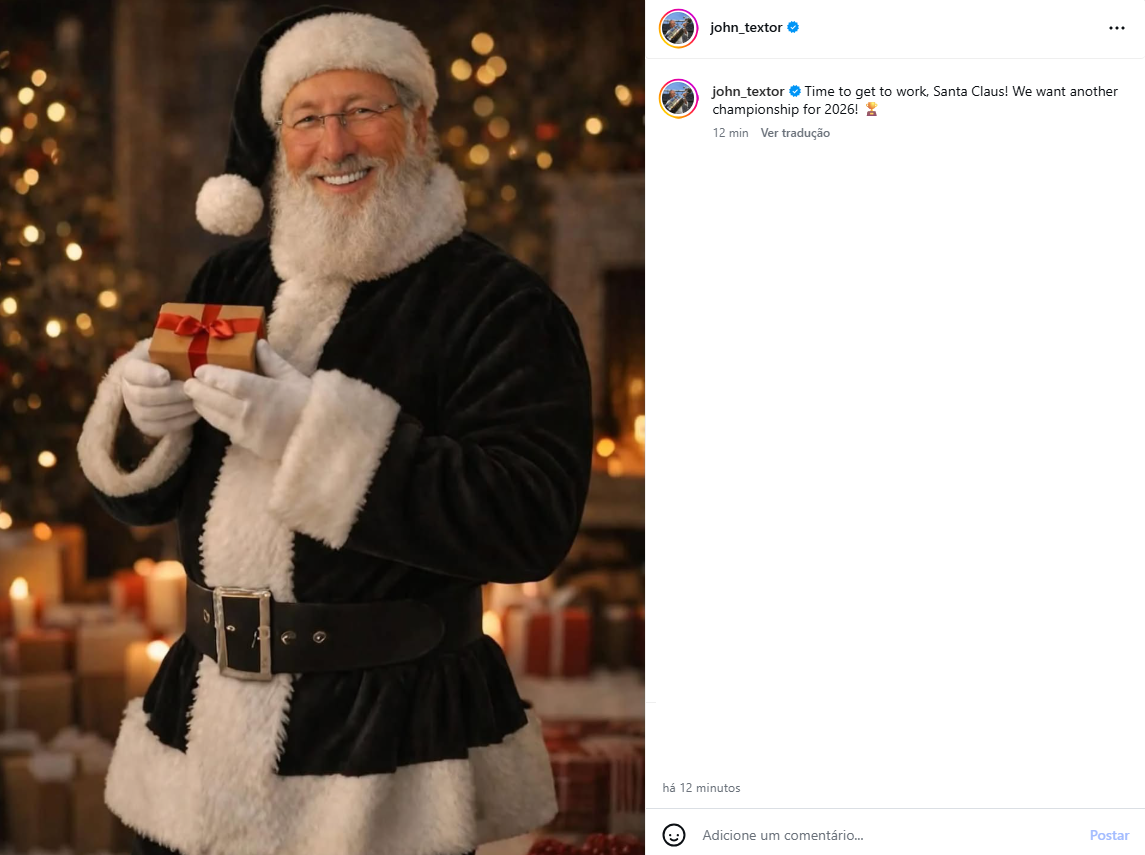Click the header profile avatar with story ring
The height and width of the screenshot is (855, 1145).
(x=678, y=28)
